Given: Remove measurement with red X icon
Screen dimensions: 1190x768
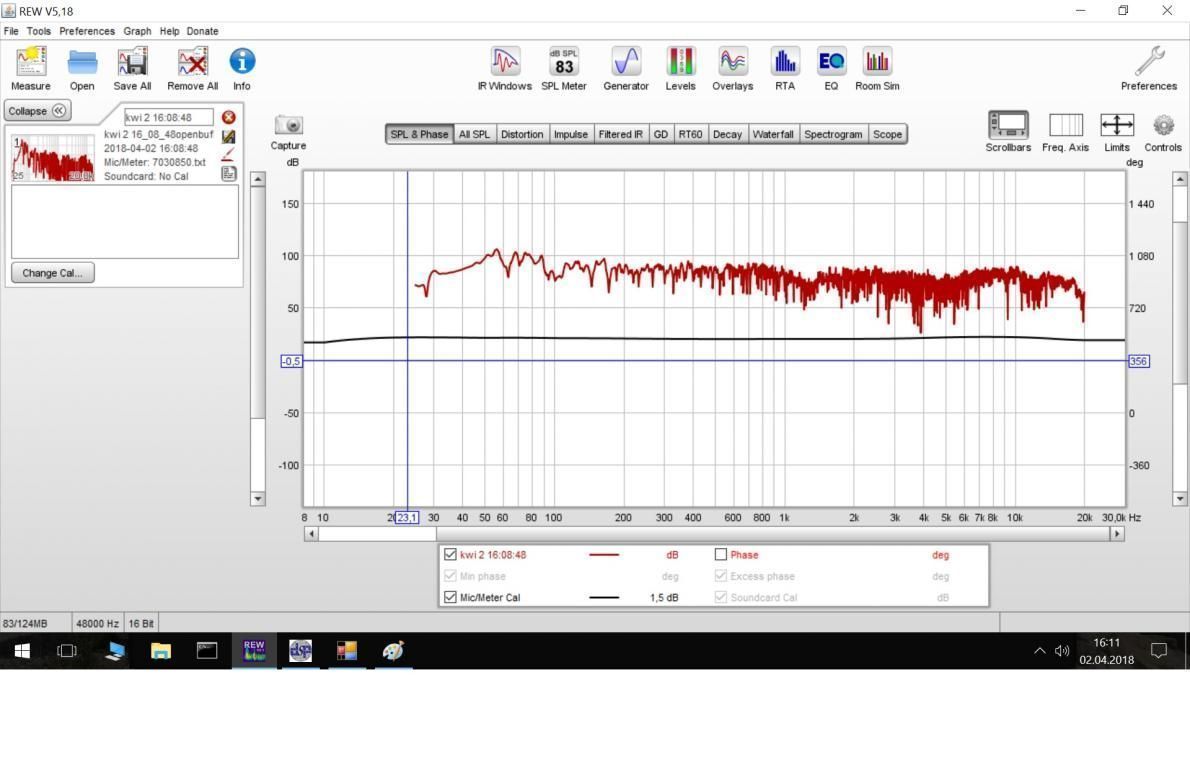Looking at the screenshot, I should (228, 117).
